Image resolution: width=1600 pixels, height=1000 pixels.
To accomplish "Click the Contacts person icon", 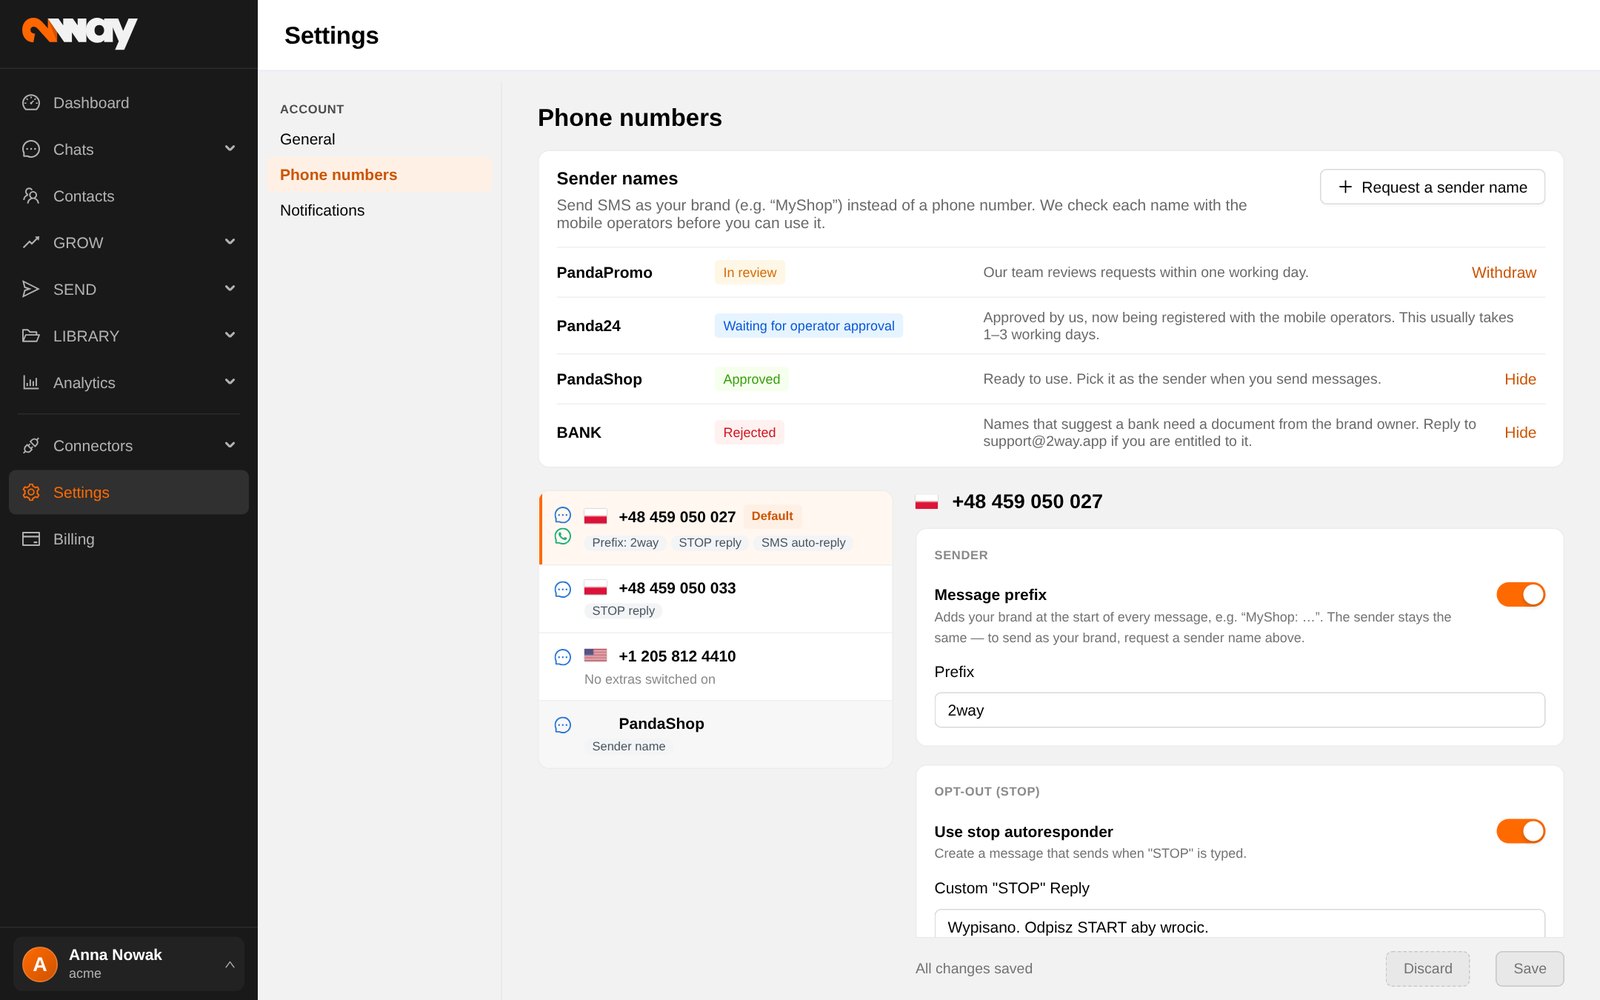I will (31, 196).
